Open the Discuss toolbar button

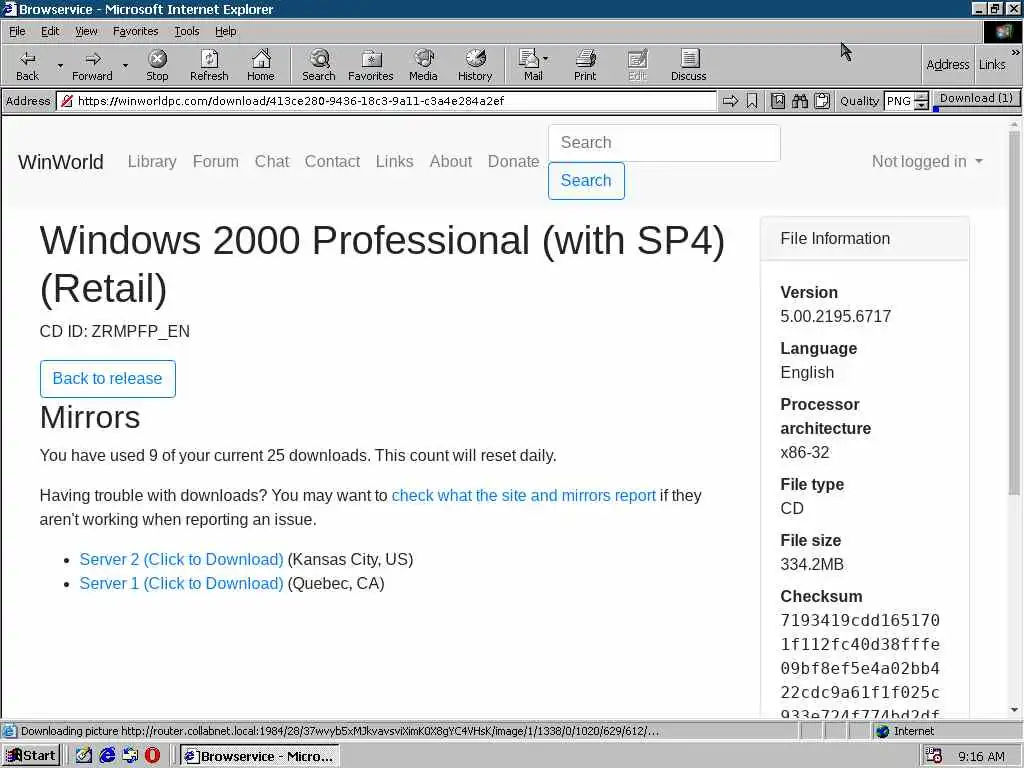coord(689,65)
